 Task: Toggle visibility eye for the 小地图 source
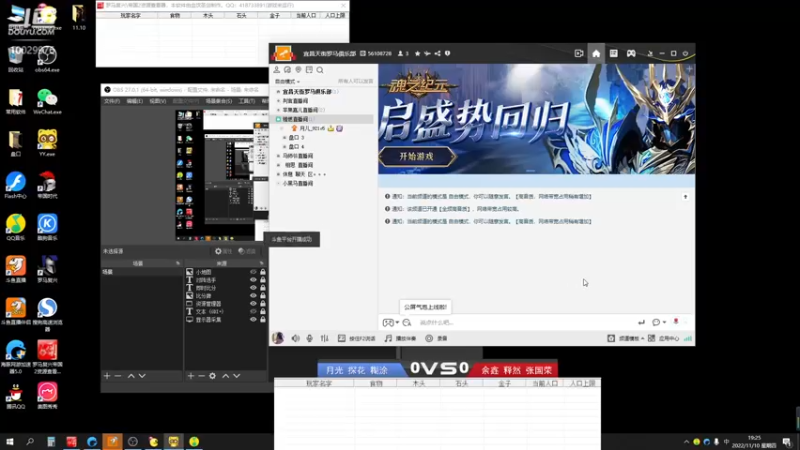pos(253,272)
